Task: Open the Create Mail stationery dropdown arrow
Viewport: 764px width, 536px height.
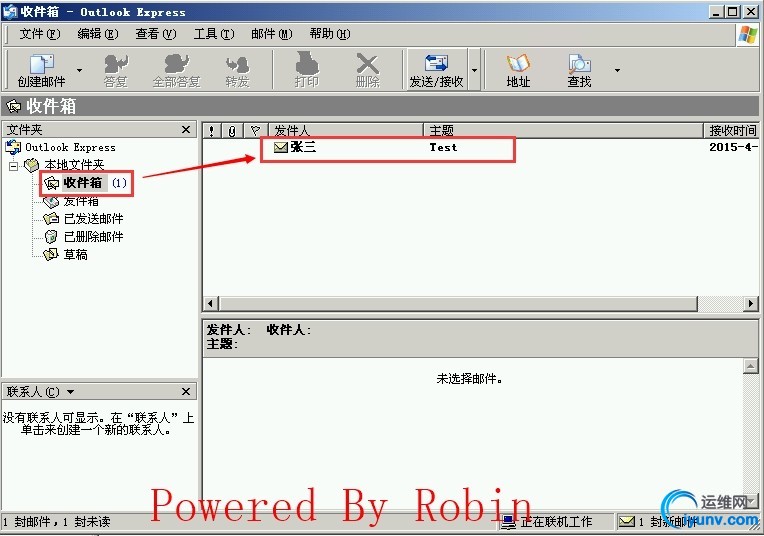Action: coord(79,71)
